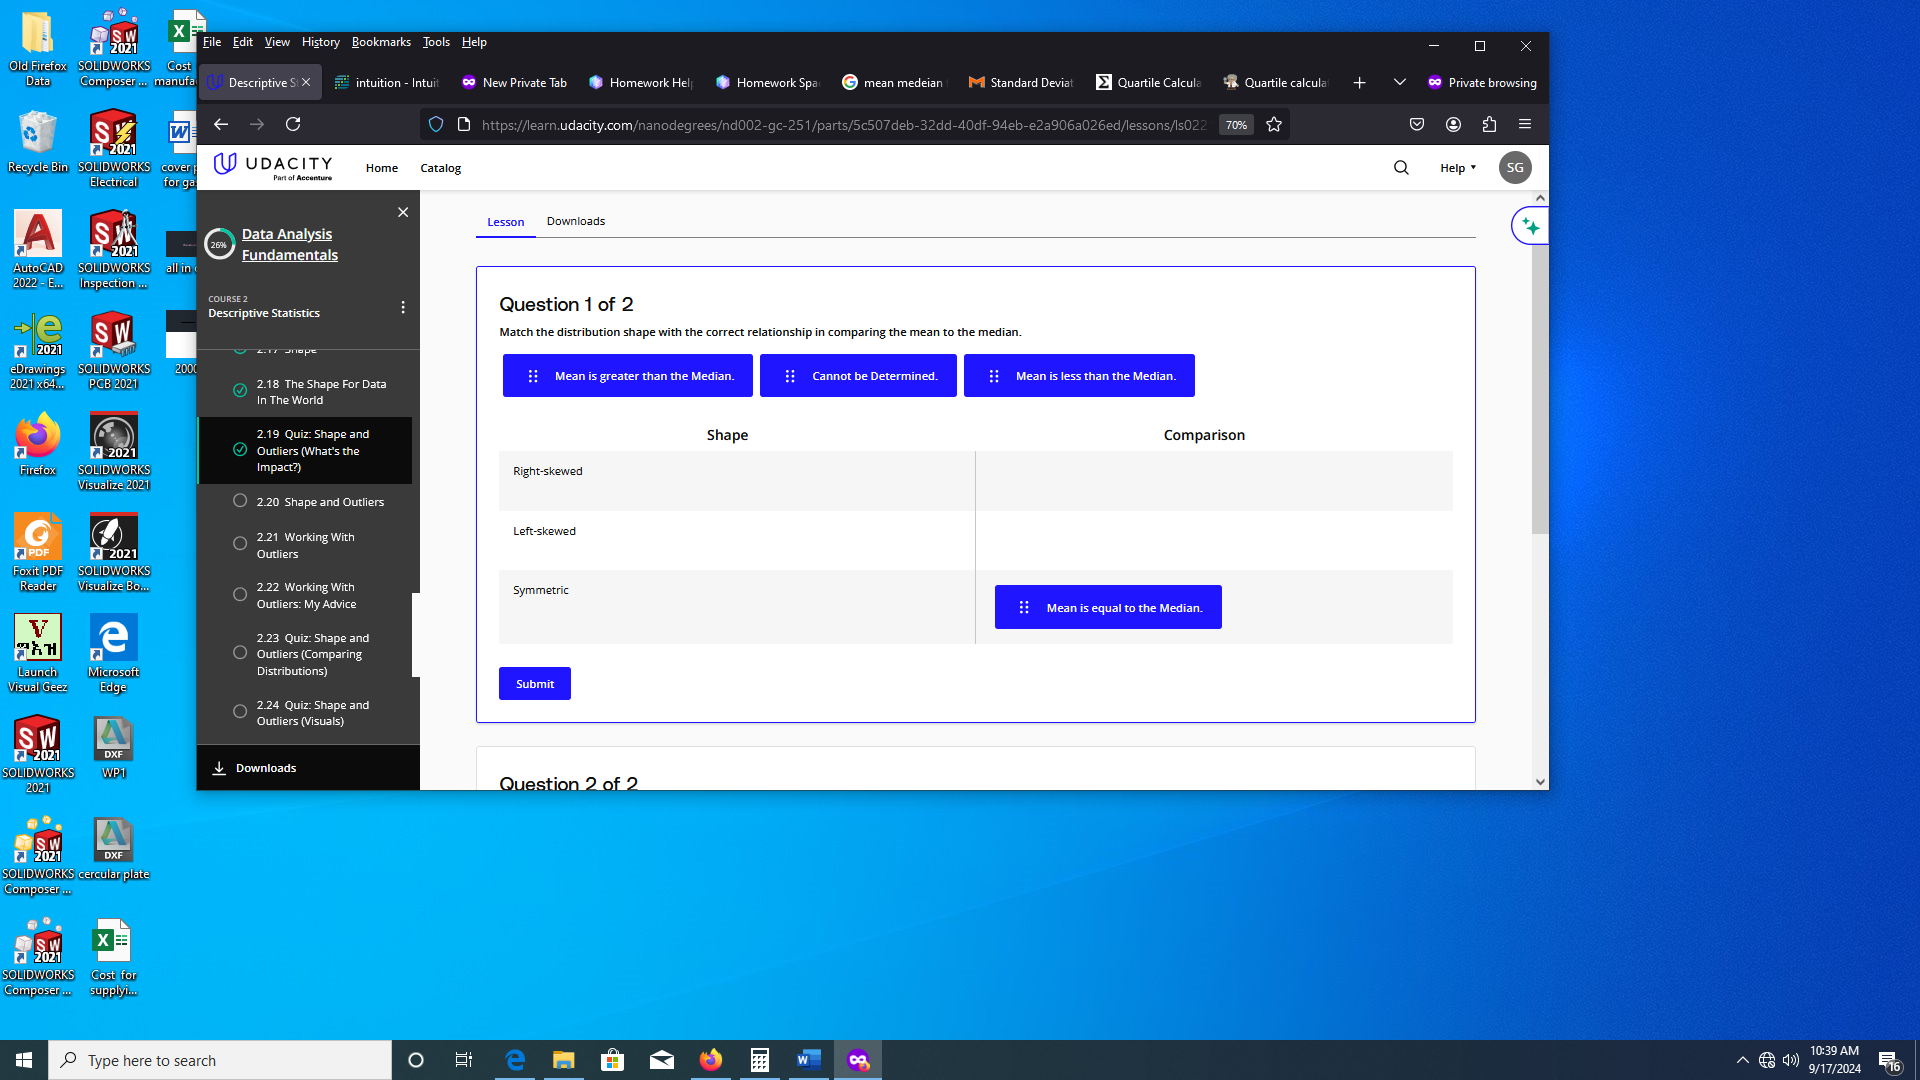
Task: Click the tracking protection shield icon
Action: tap(436, 124)
